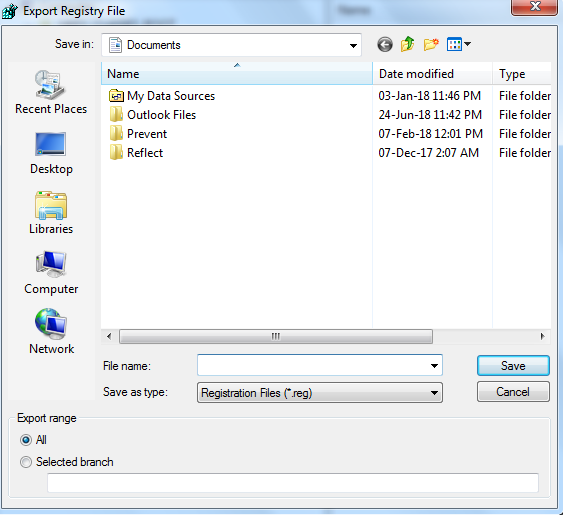This screenshot has width=563, height=515.
Task: Click the scroll right arrow of file list
Action: [543, 337]
